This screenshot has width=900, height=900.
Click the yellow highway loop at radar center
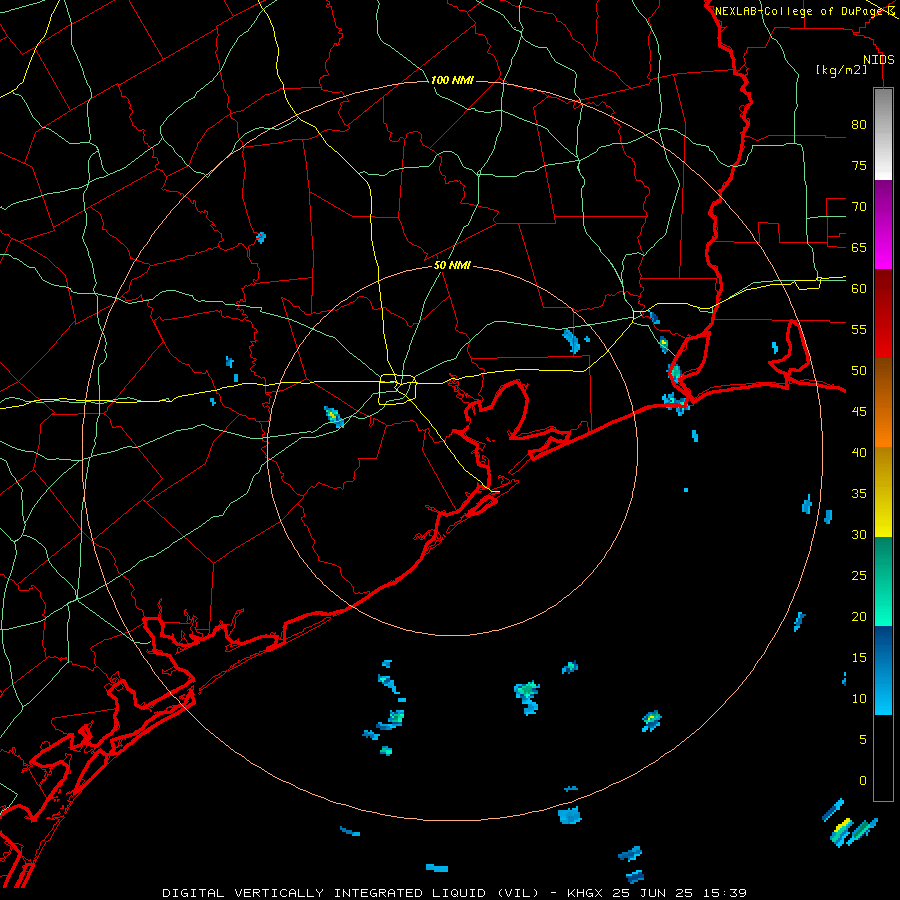[x=398, y=389]
